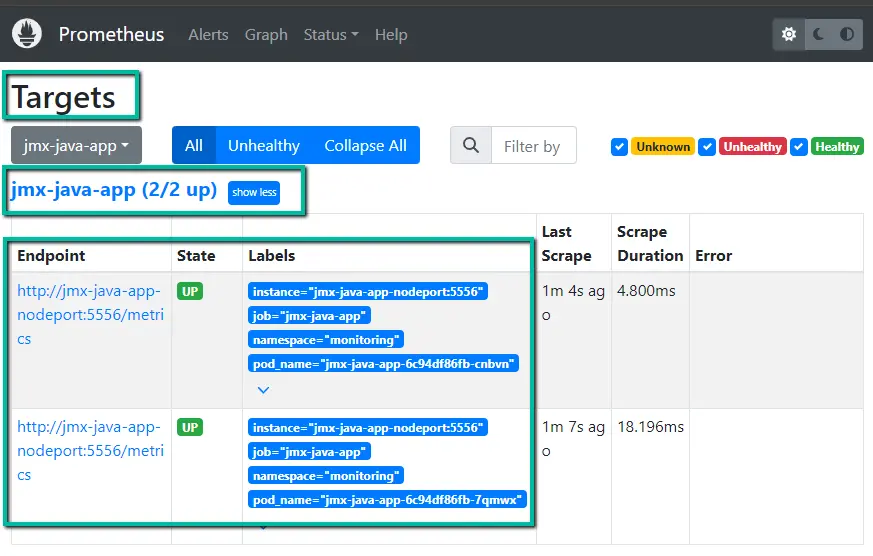Open the Status dropdown menu
Viewport: 873px width, 556px height.
tap(330, 34)
